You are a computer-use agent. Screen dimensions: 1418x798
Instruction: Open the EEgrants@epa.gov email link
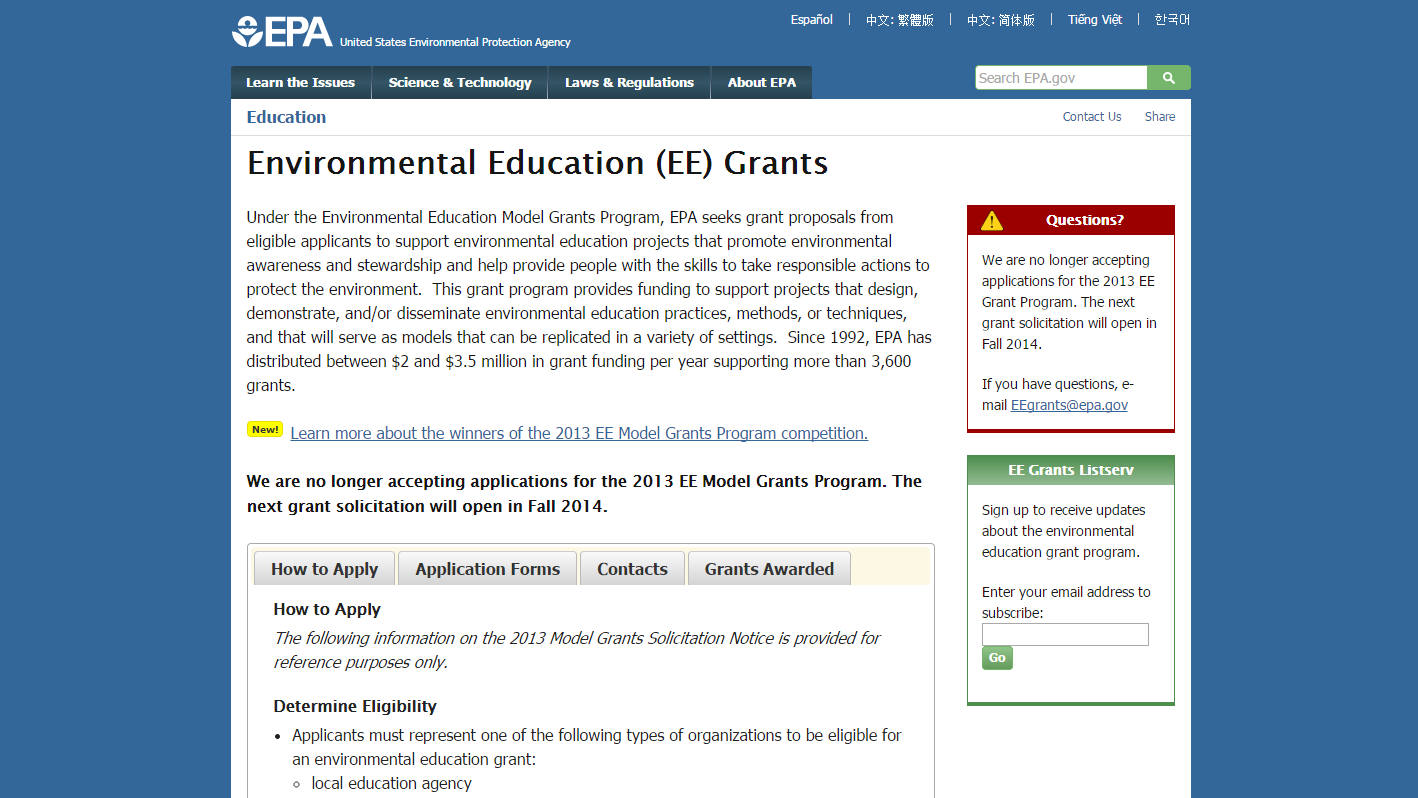[1069, 405]
